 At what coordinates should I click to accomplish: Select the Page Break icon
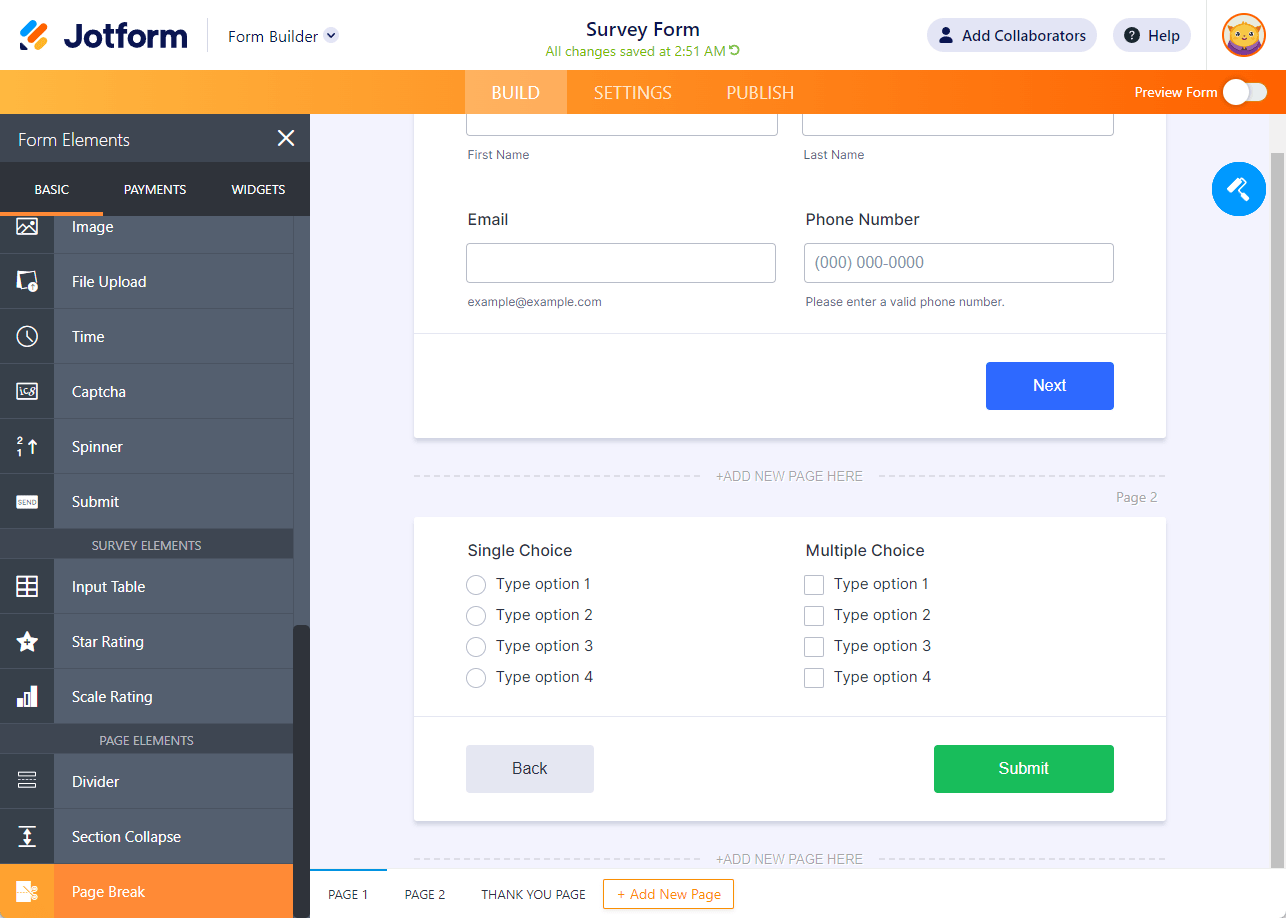[x=27, y=892]
